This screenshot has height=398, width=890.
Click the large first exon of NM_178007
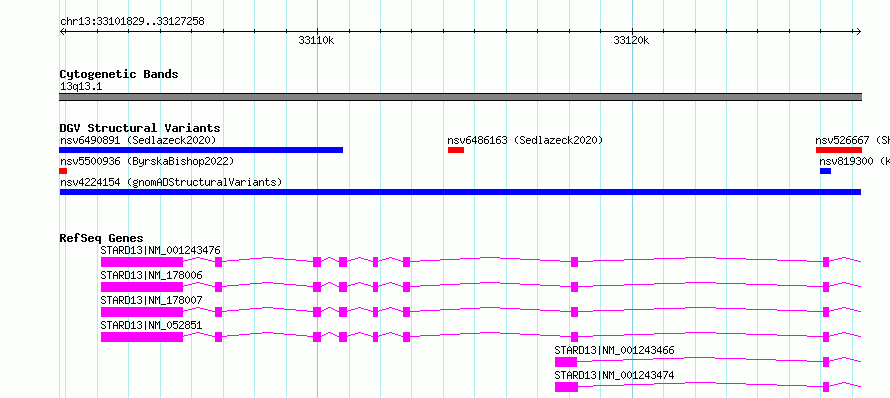point(142,312)
